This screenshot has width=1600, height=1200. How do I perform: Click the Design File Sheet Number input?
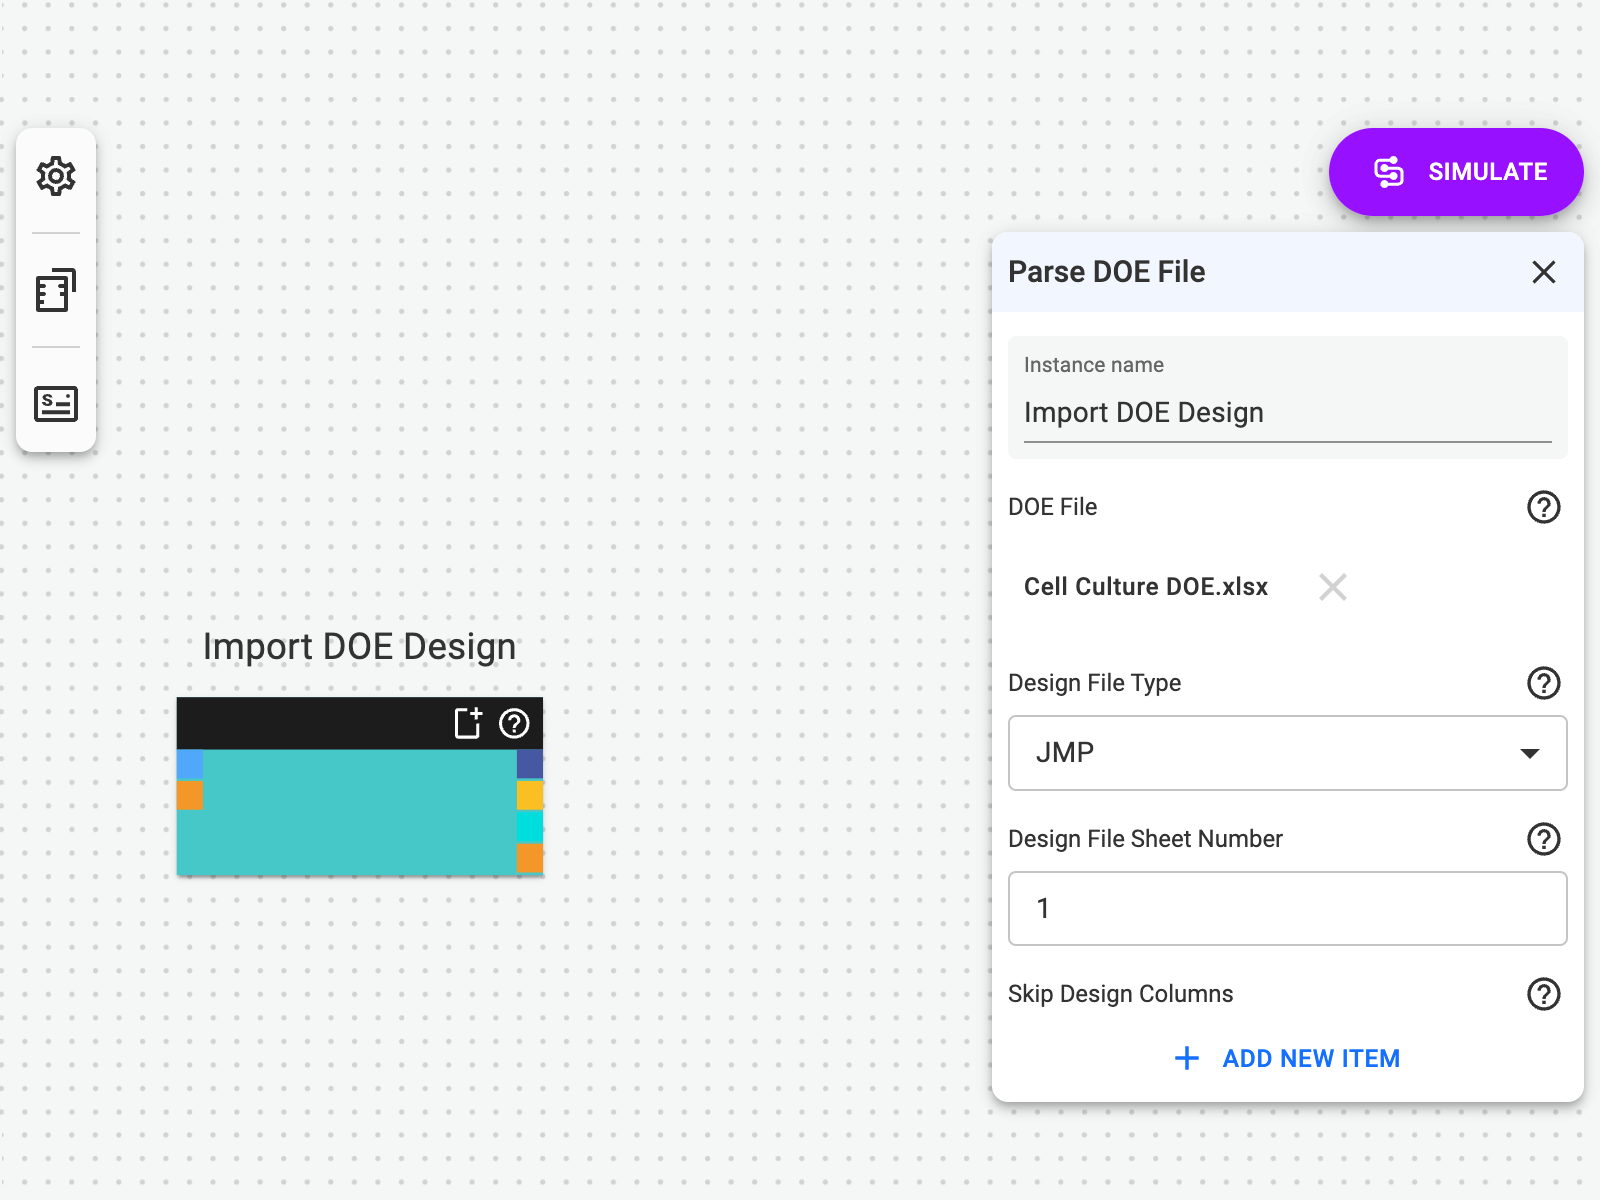click(x=1287, y=908)
